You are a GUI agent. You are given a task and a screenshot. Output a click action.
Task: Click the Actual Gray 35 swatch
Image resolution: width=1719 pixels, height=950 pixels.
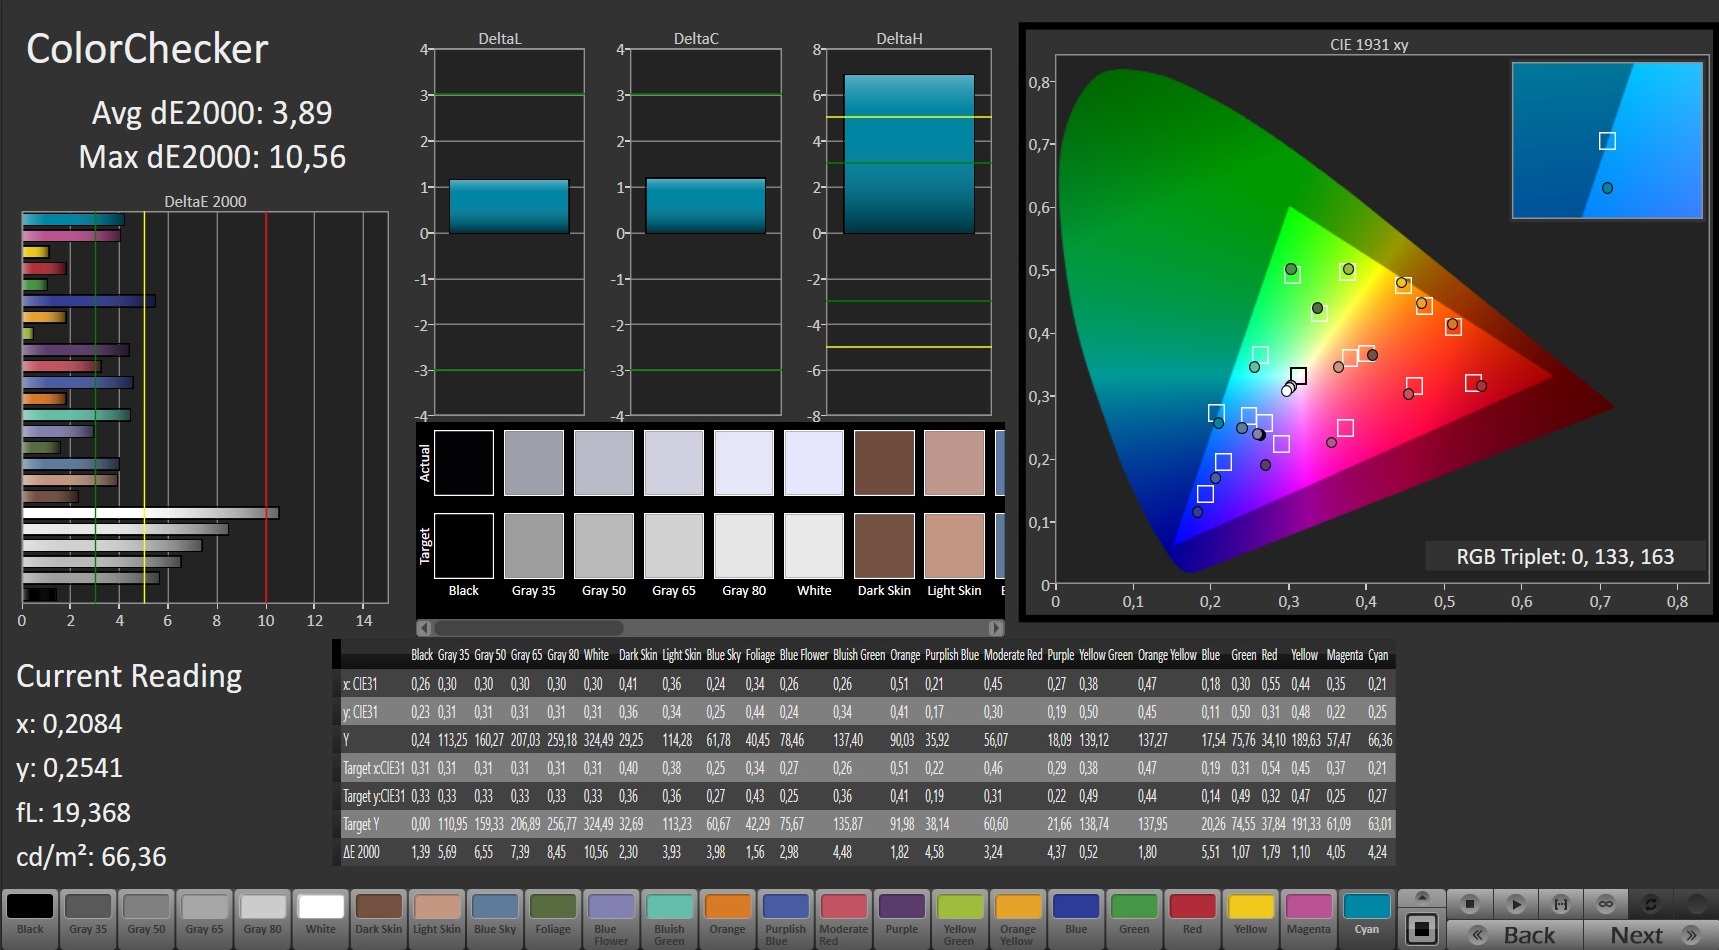(534, 462)
